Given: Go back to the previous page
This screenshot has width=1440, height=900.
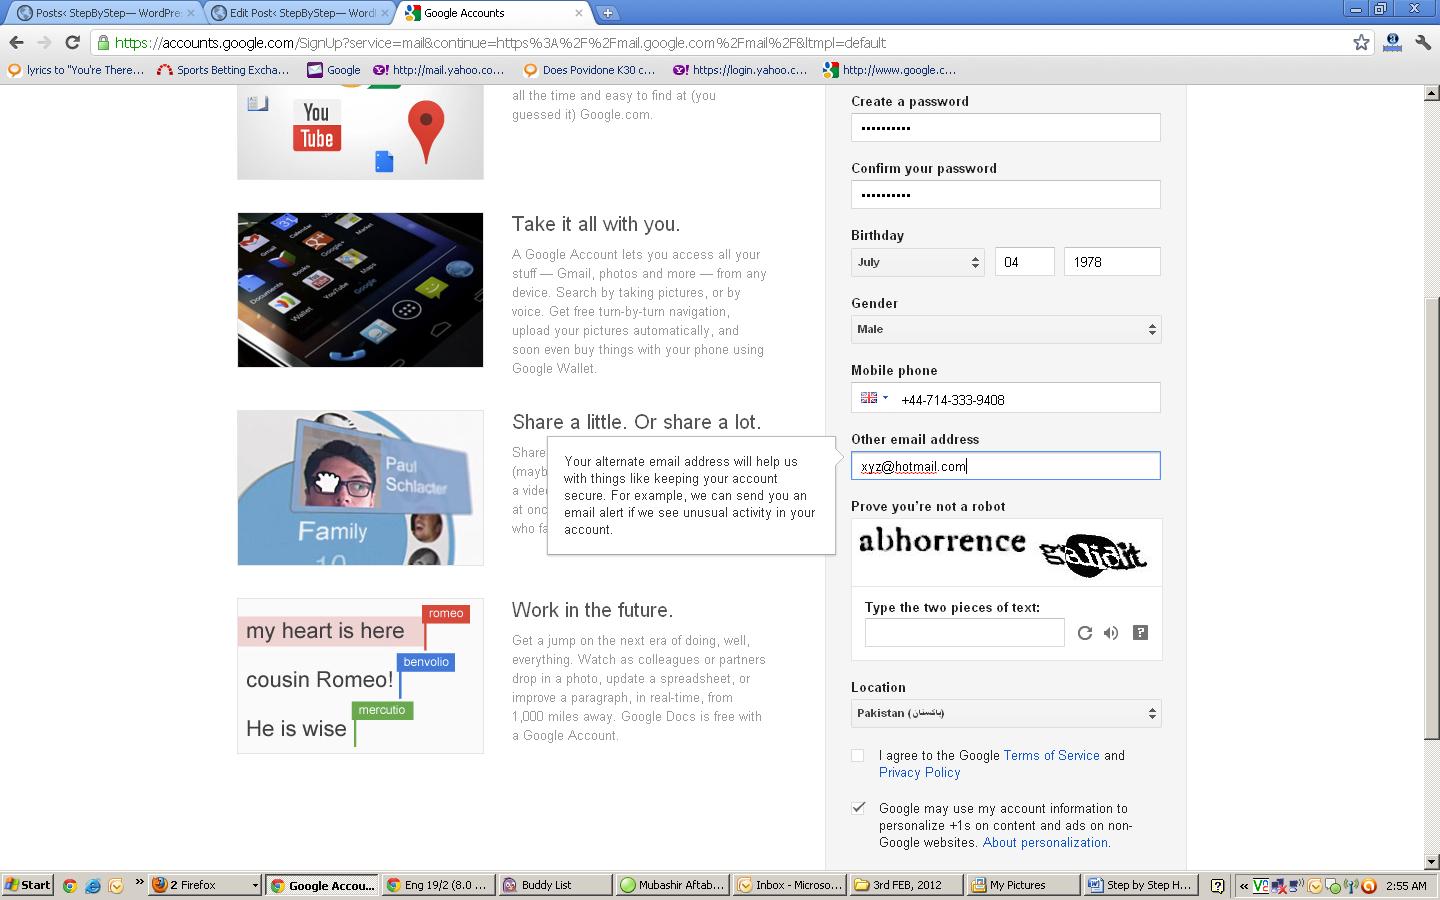Looking at the screenshot, I should pos(16,43).
